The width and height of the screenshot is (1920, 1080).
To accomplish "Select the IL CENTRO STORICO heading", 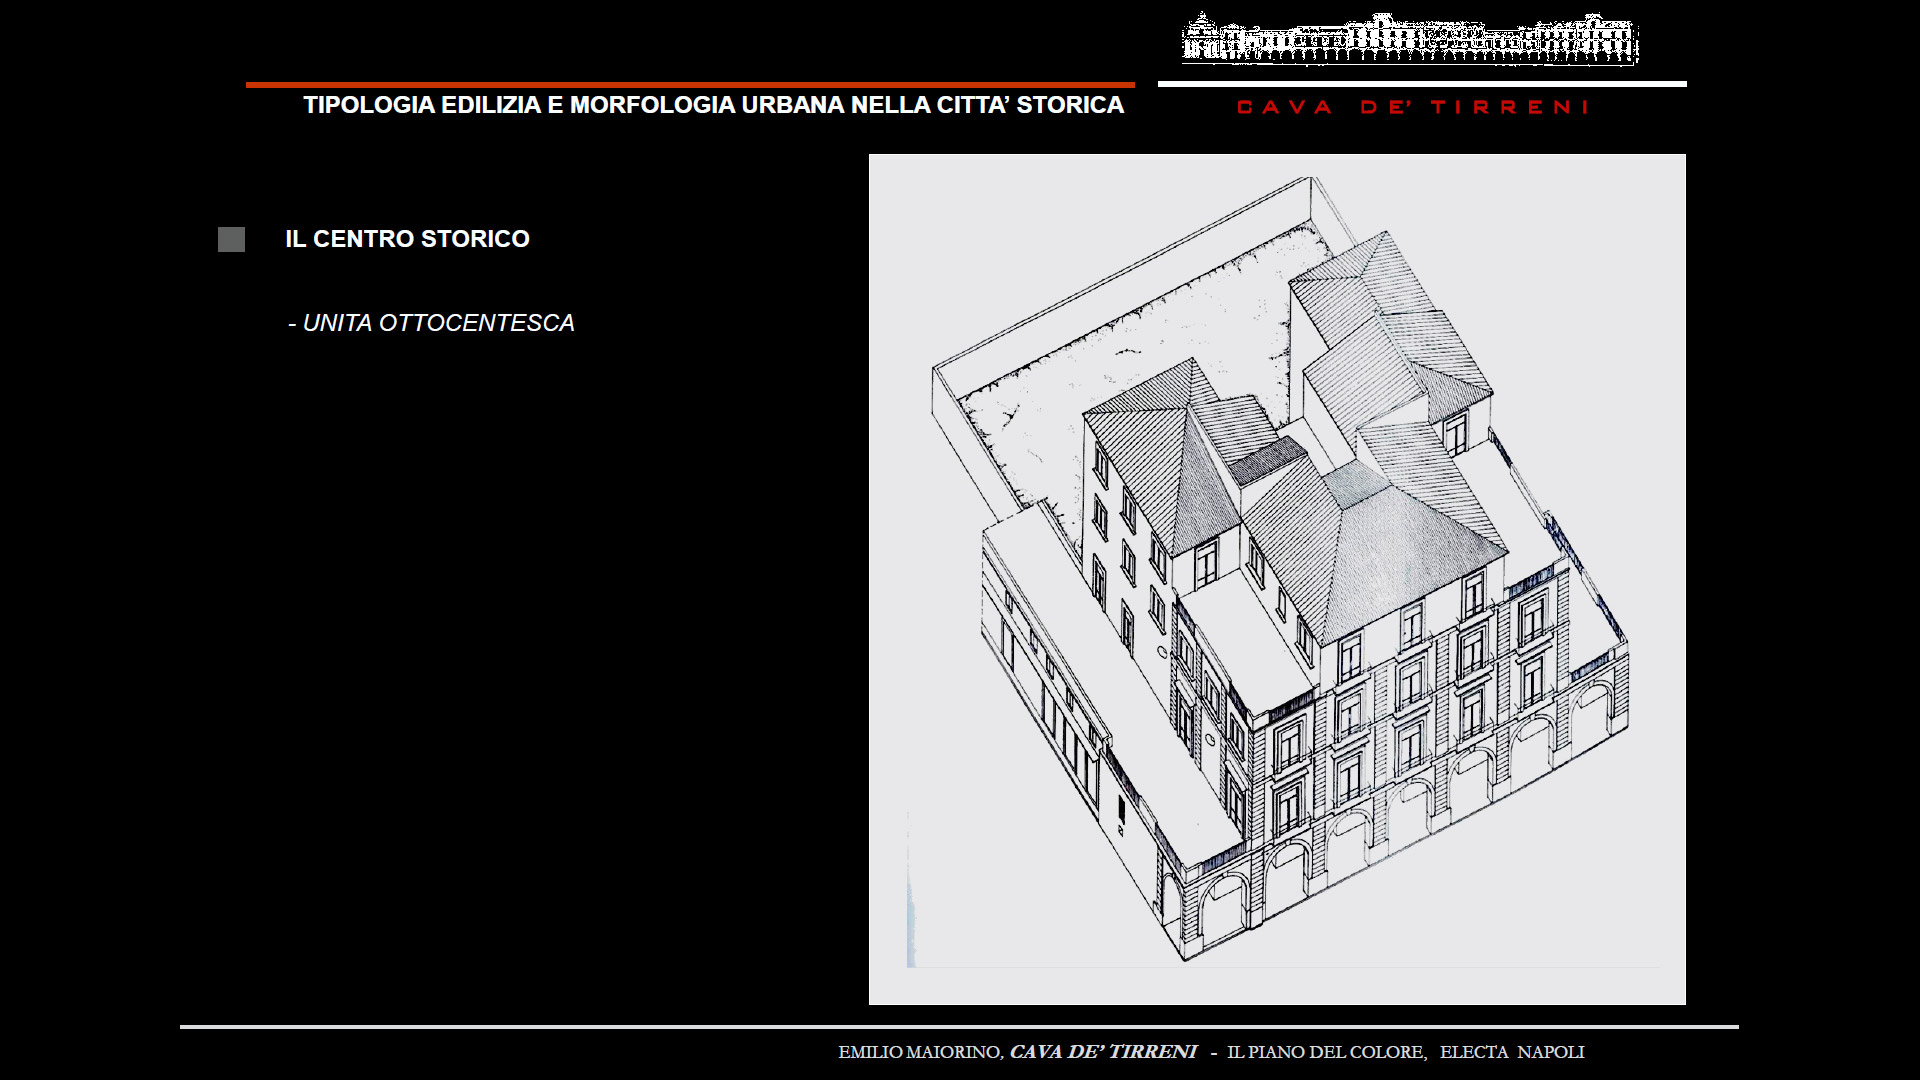I will [407, 239].
